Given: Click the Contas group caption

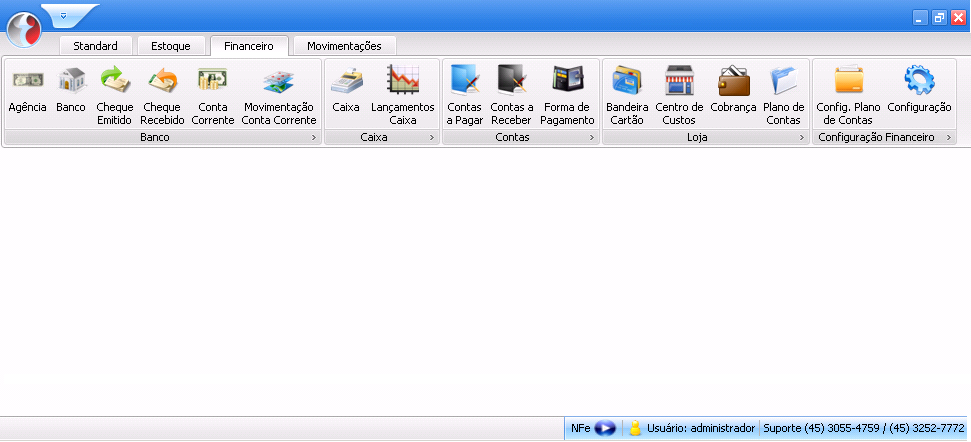Looking at the screenshot, I should (512, 137).
